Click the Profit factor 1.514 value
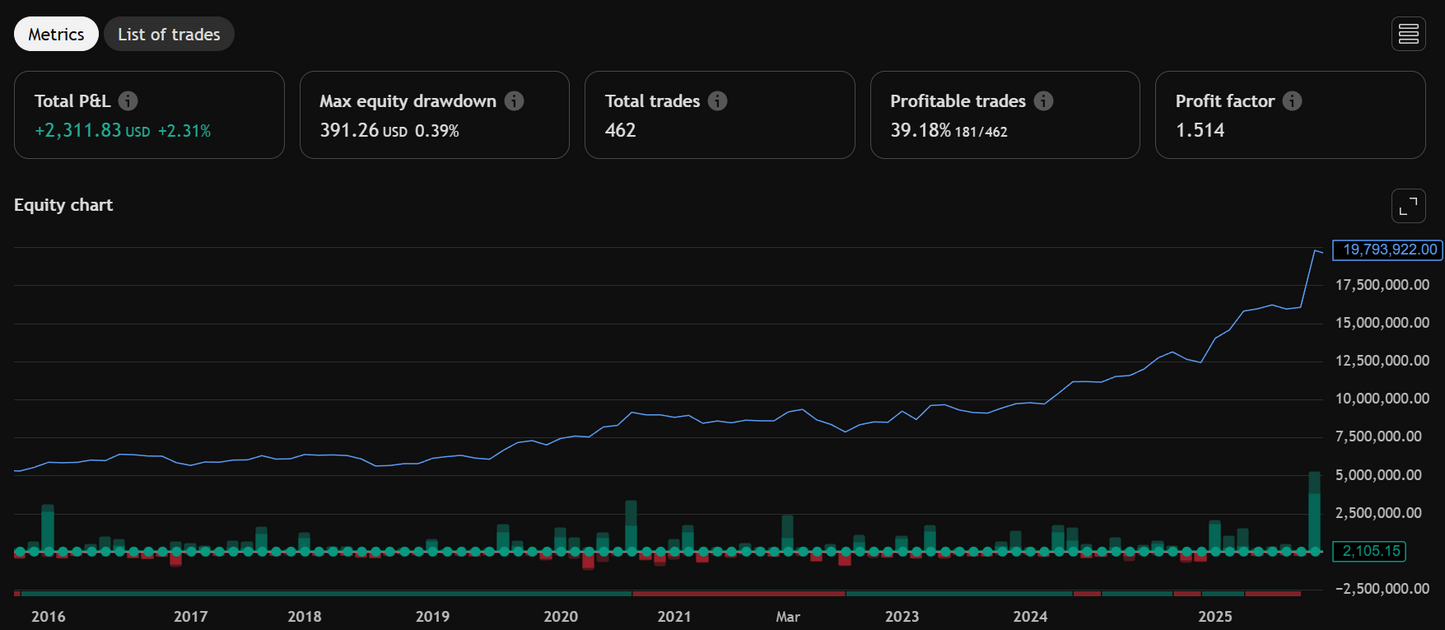Image resolution: width=1445 pixels, height=630 pixels. point(1200,130)
